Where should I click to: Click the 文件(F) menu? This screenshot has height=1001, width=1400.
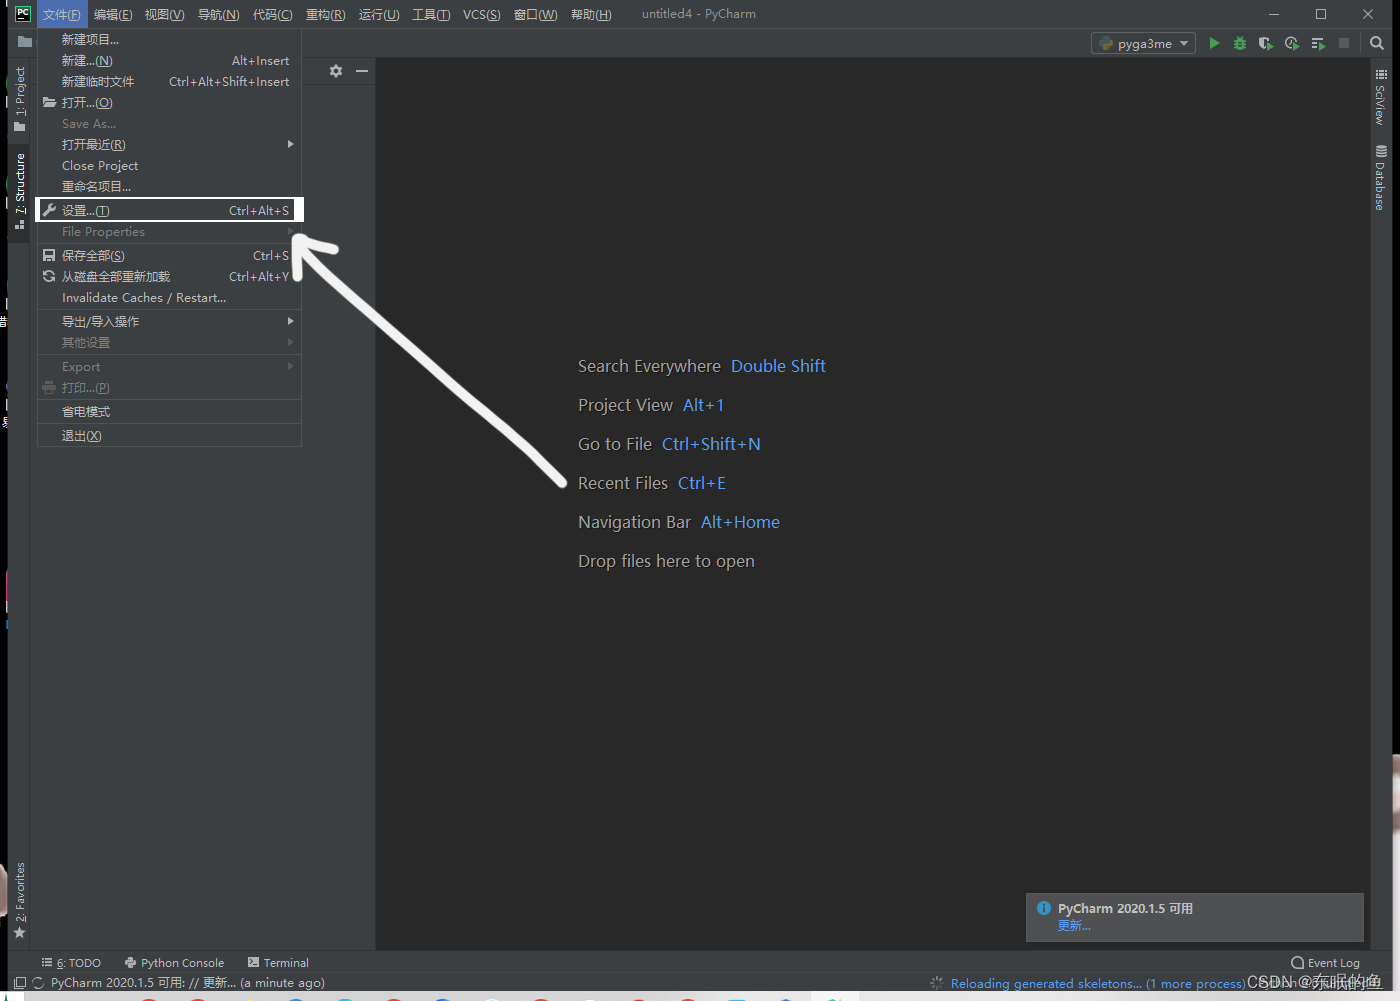[x=62, y=14]
